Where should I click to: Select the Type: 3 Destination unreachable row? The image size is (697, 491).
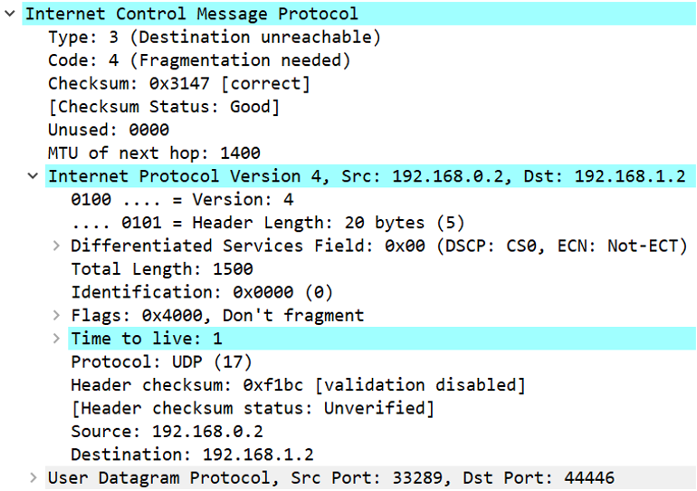(x=214, y=38)
